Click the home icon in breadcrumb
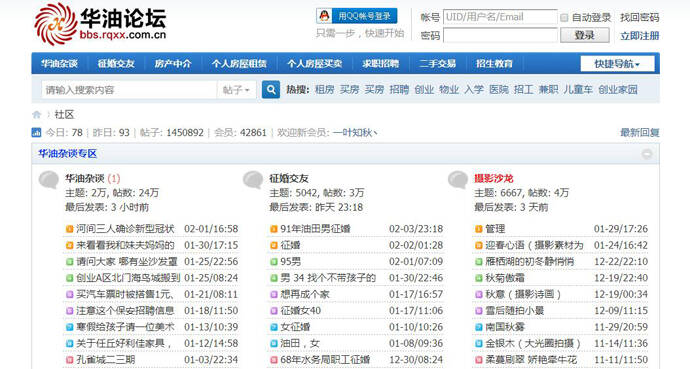This screenshot has width=690, height=369. coord(37,115)
